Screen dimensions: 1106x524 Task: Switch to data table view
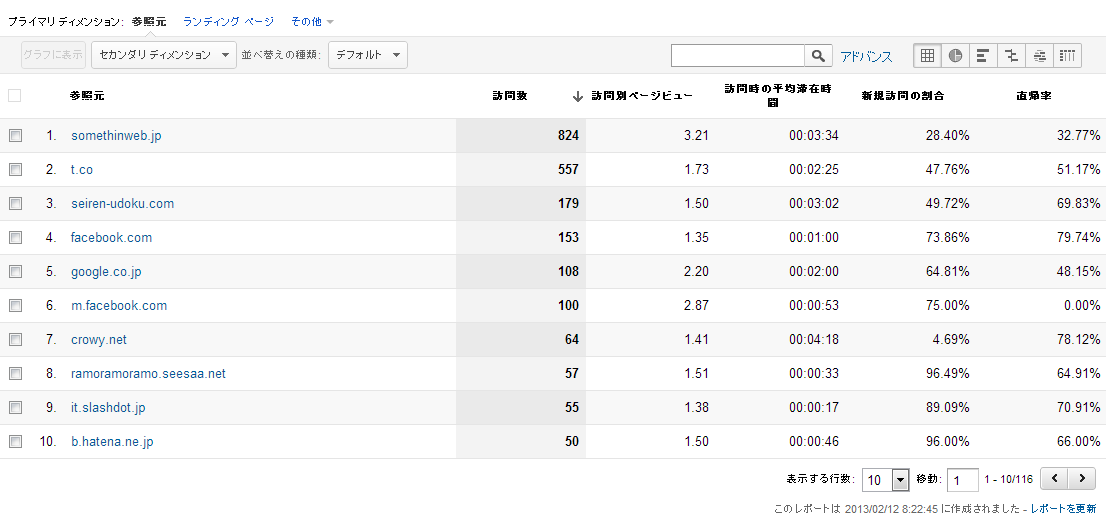927,56
